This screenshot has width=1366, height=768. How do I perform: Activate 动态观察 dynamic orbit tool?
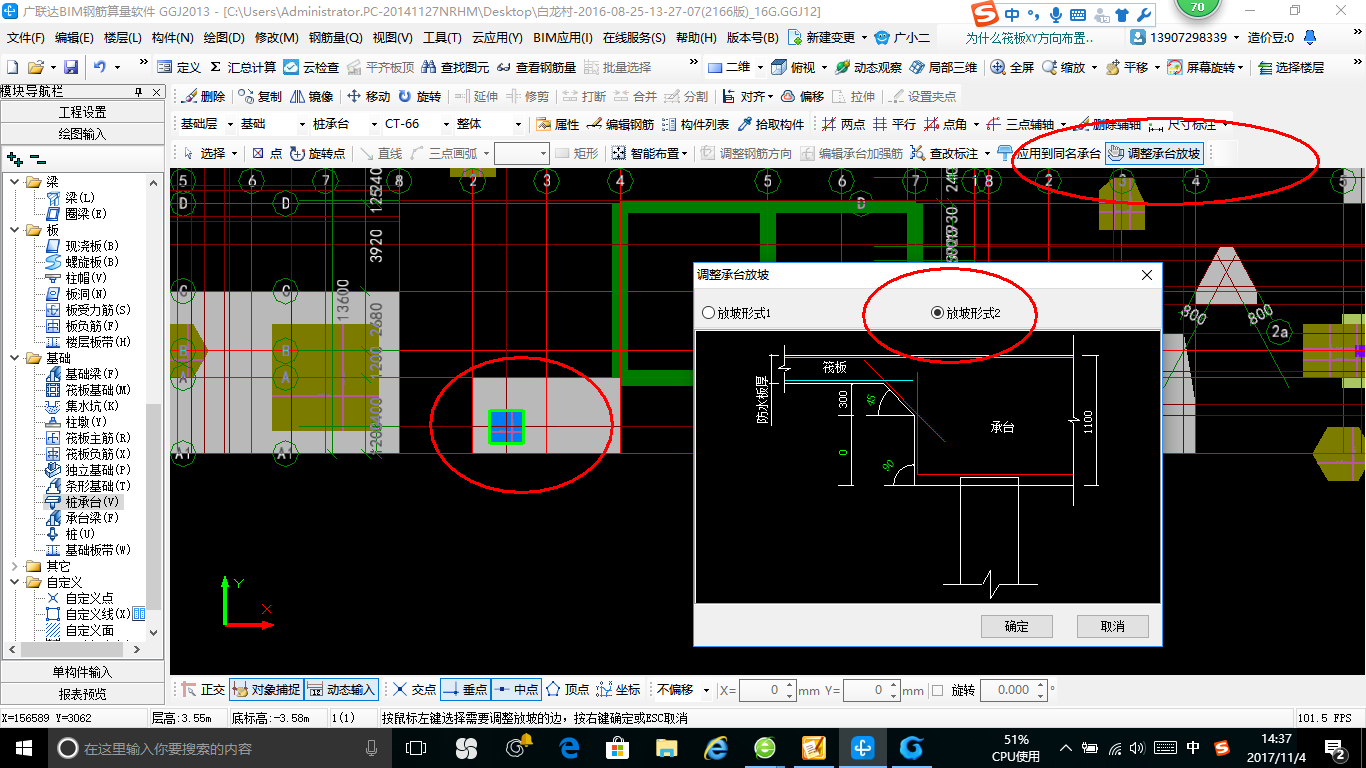click(x=869, y=67)
